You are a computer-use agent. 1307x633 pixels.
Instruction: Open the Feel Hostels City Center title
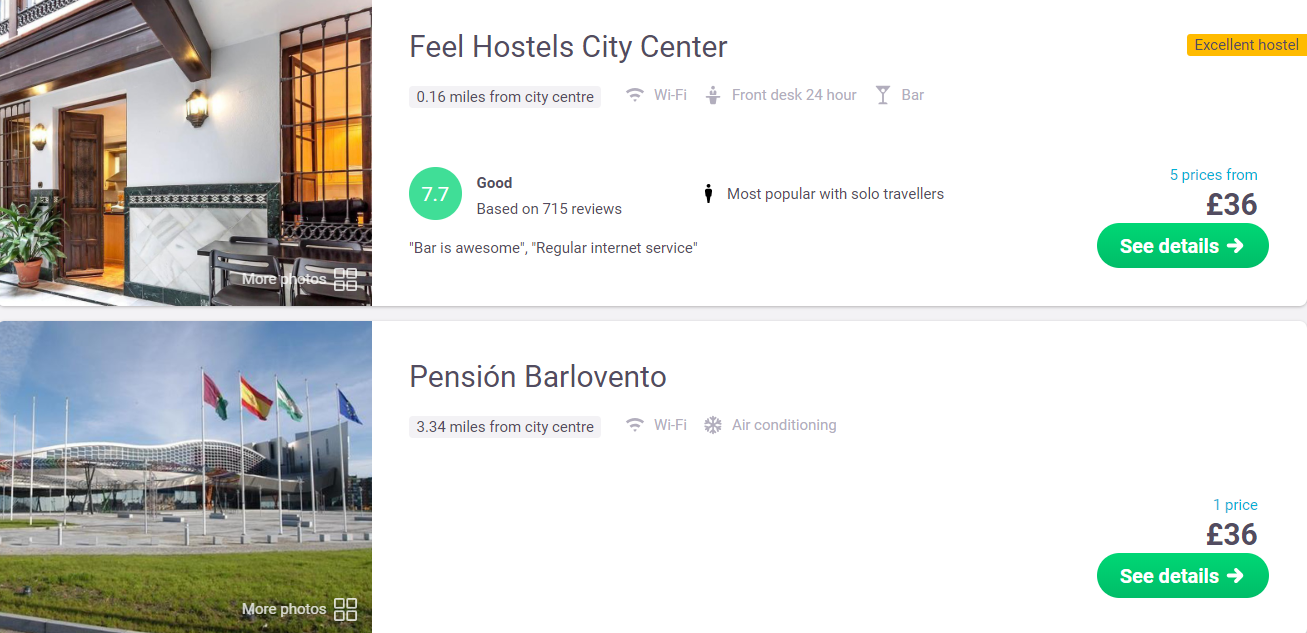click(568, 46)
